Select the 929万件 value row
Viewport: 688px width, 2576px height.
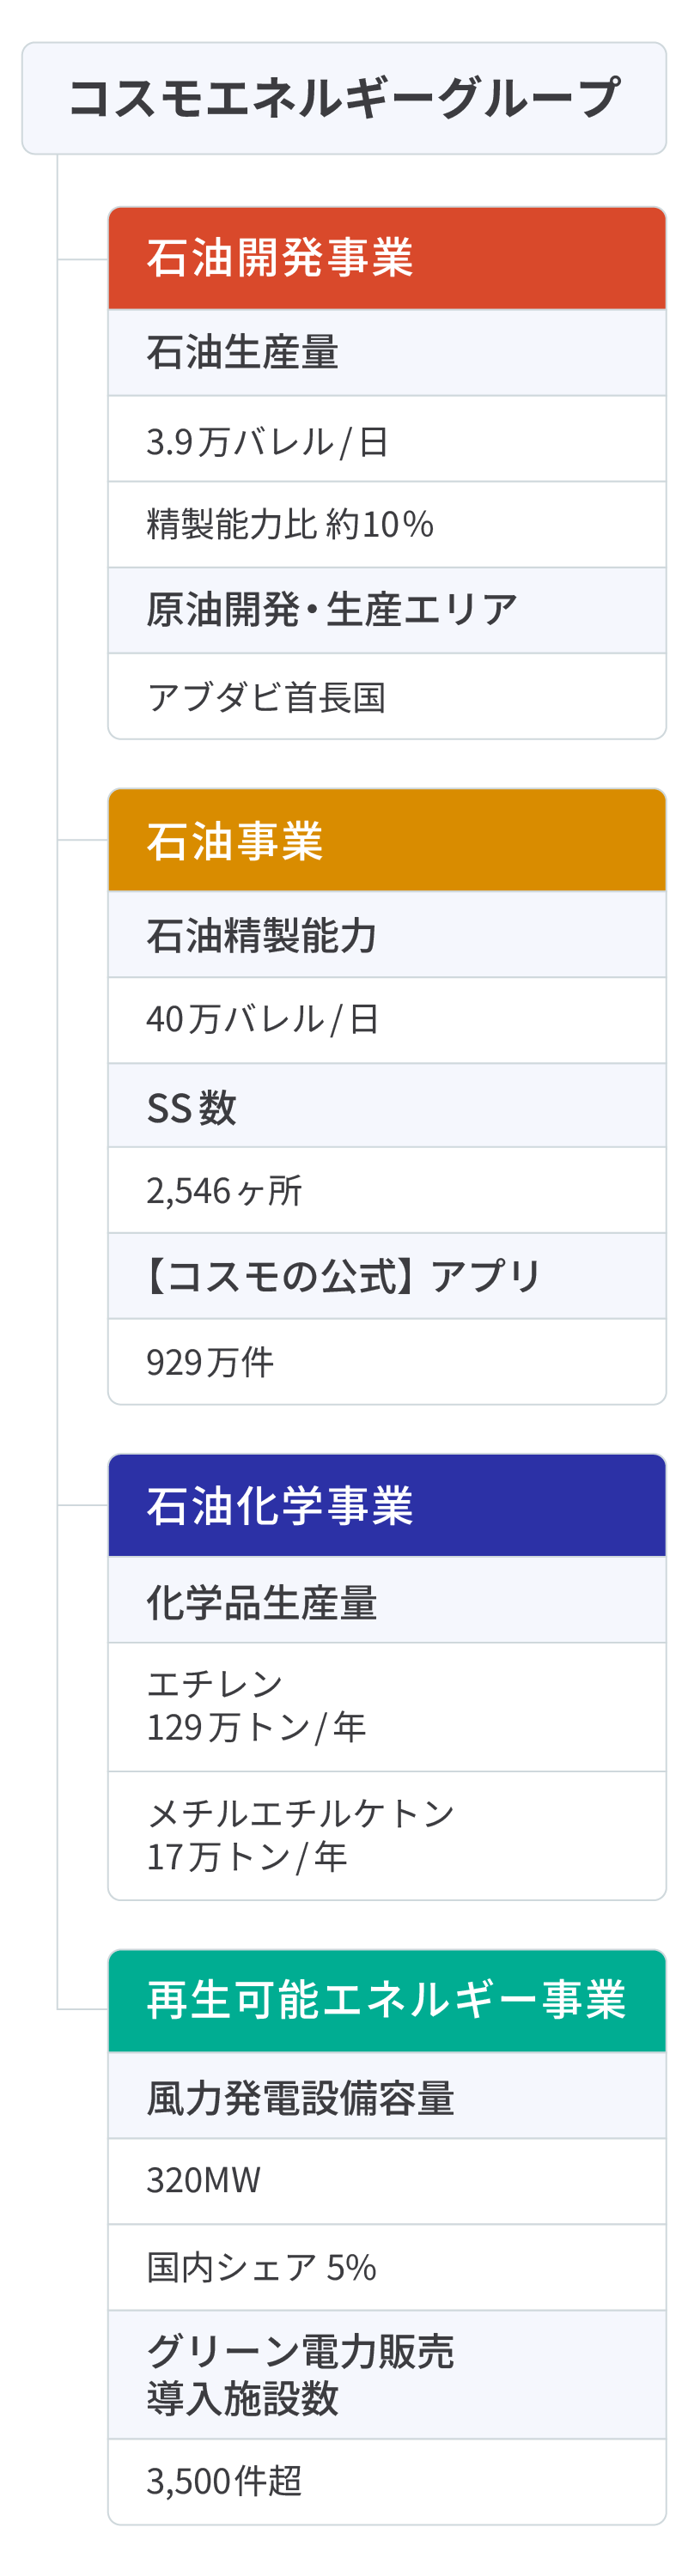[x=387, y=1362]
